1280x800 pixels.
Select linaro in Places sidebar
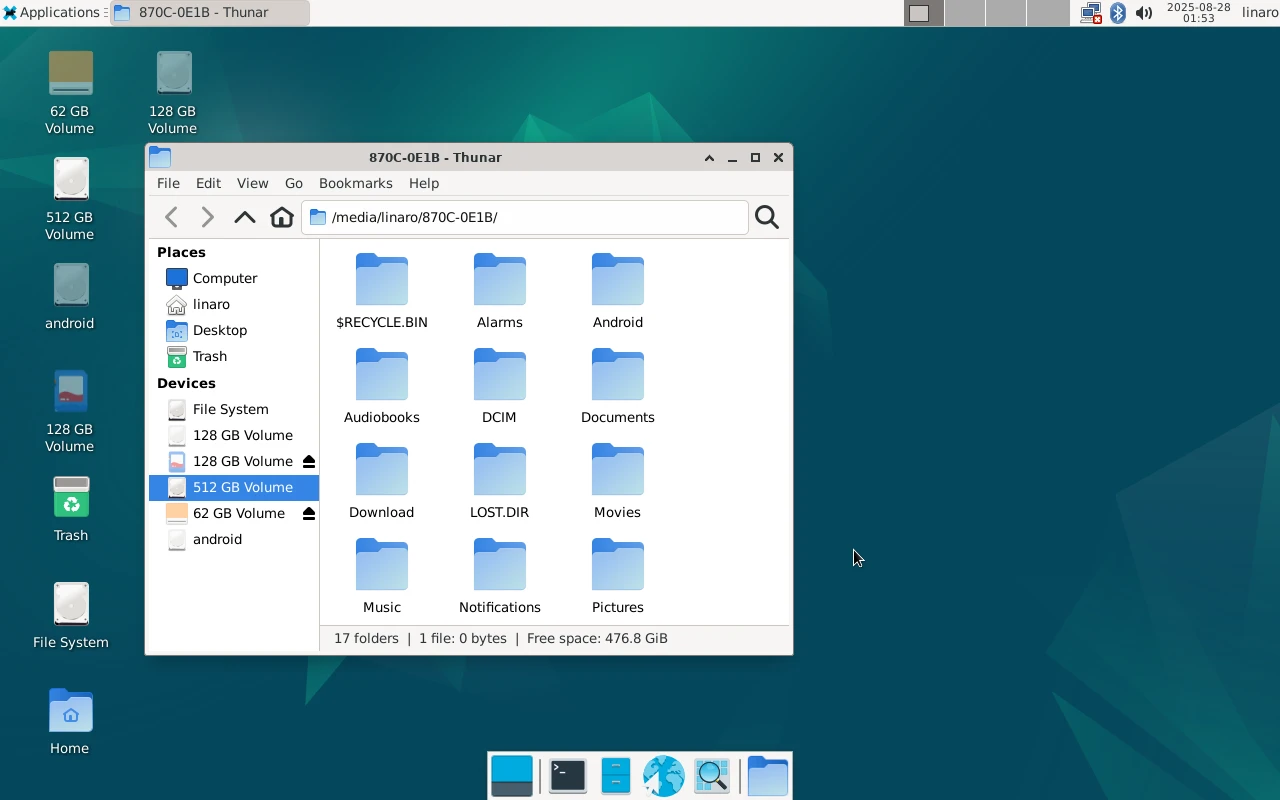234,304
